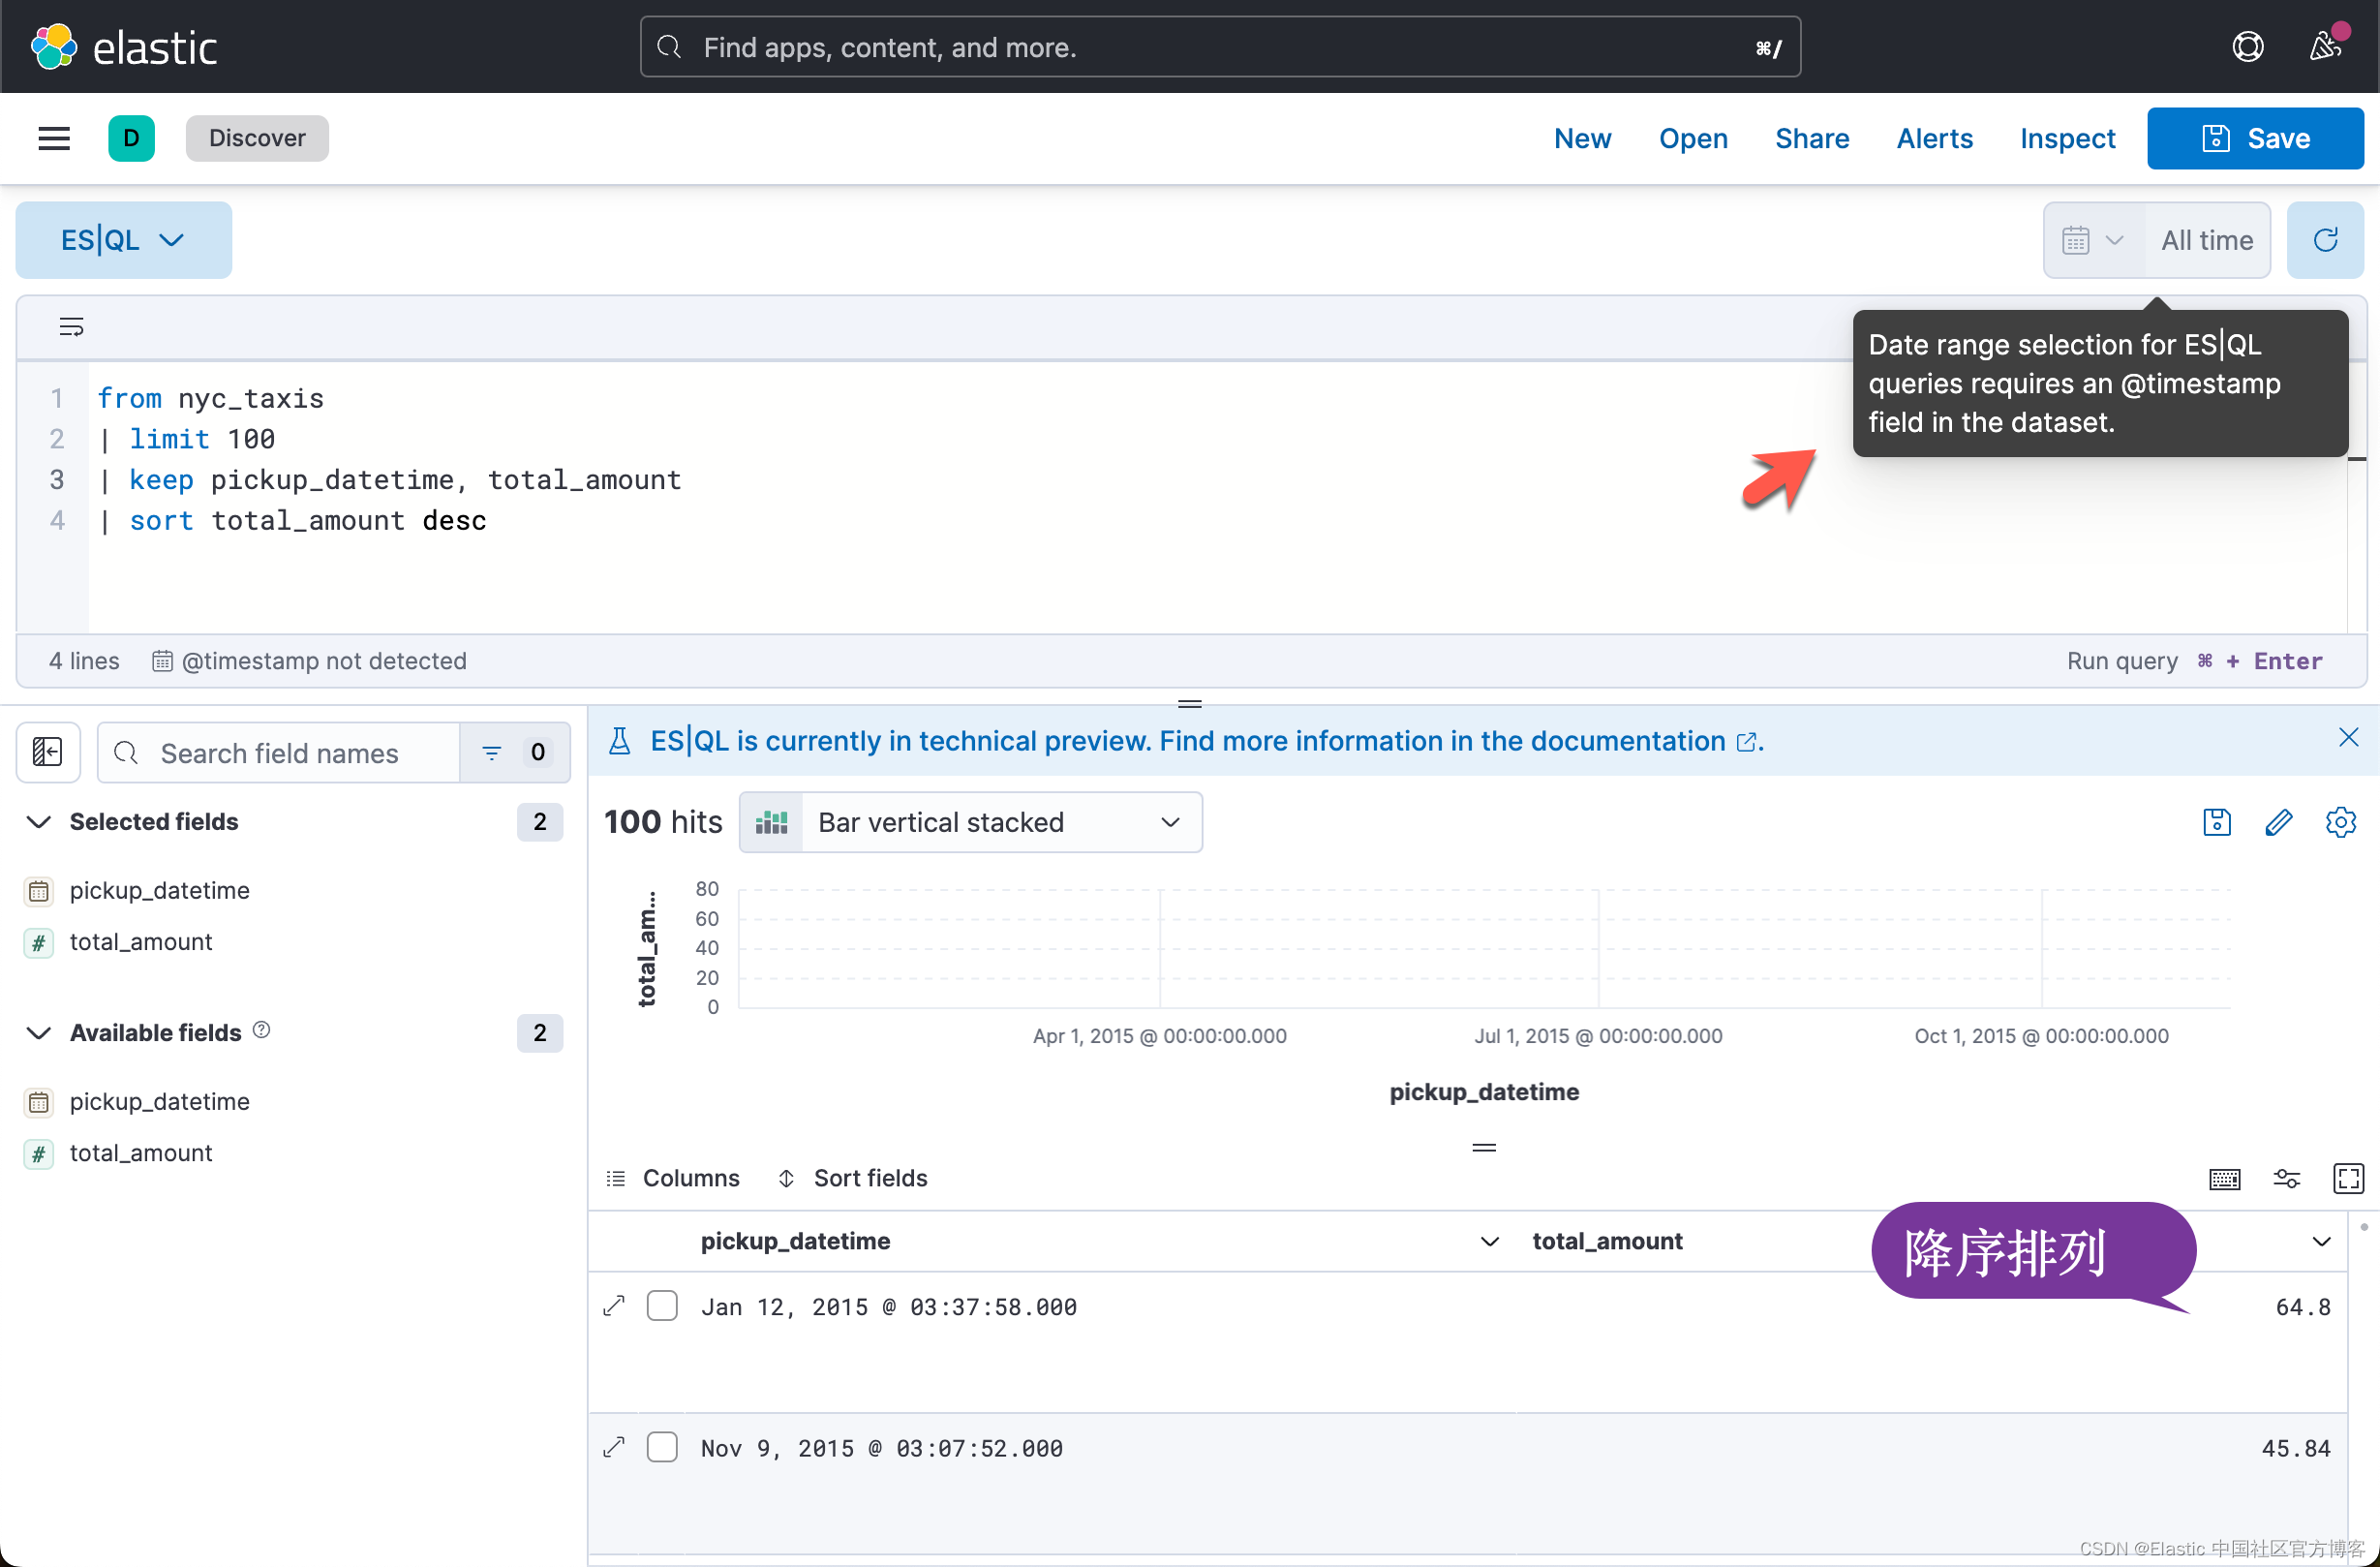Click the Search field names input

click(x=280, y=752)
